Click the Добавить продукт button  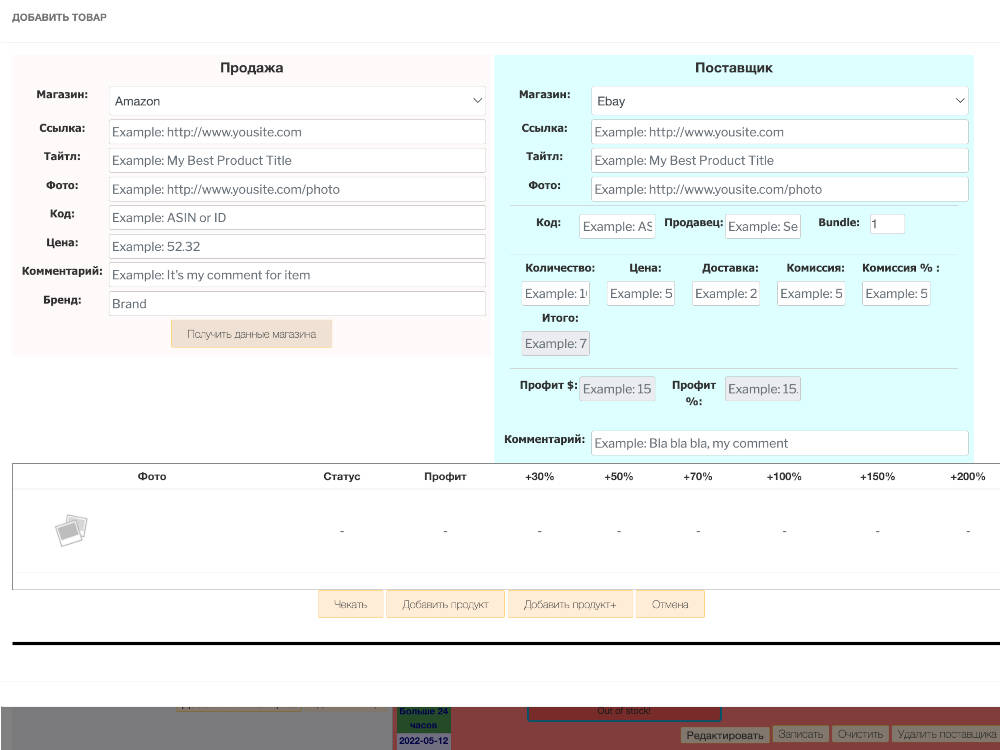coord(445,604)
